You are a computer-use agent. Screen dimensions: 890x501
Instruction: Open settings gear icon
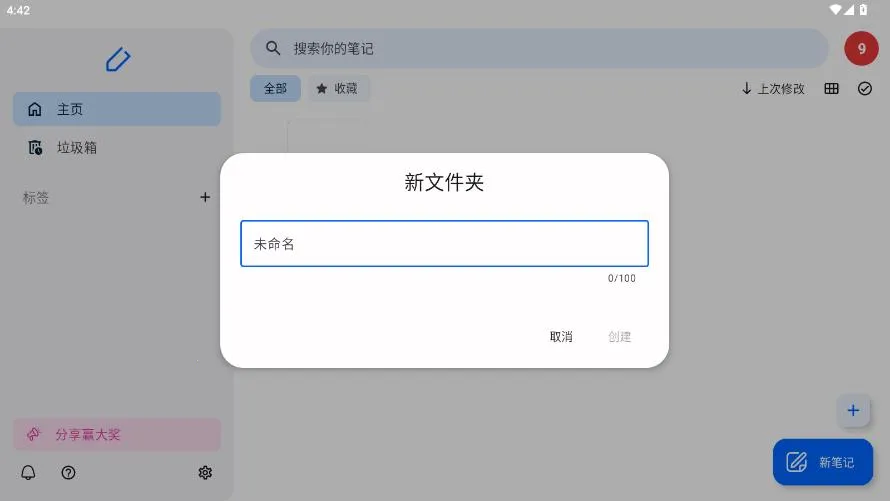pyautogui.click(x=205, y=473)
